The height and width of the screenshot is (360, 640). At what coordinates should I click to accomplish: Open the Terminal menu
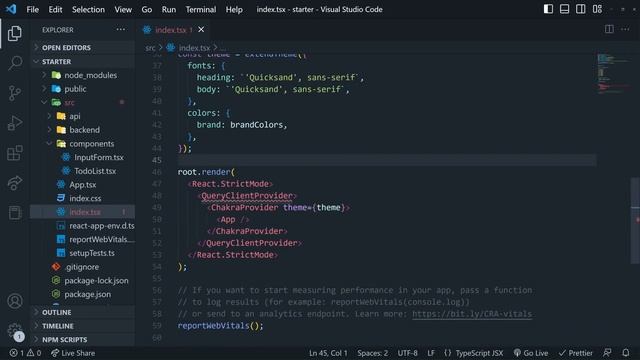(x=201, y=9)
